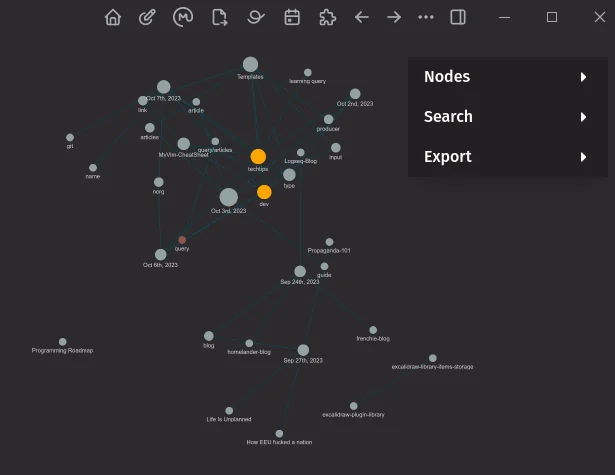The image size is (615, 475).
Task: Select the Templates graph node
Action: (250, 64)
